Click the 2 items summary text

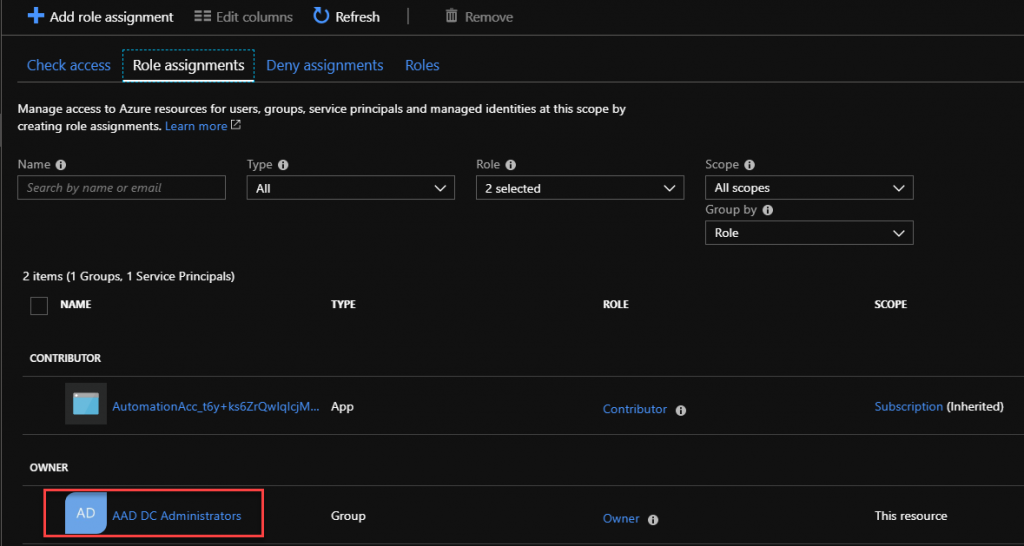(129, 276)
